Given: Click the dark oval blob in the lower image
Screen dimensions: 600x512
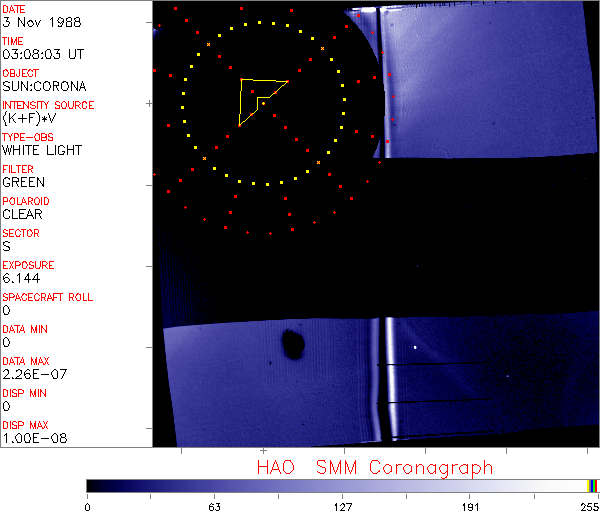Looking at the screenshot, I should [294, 344].
